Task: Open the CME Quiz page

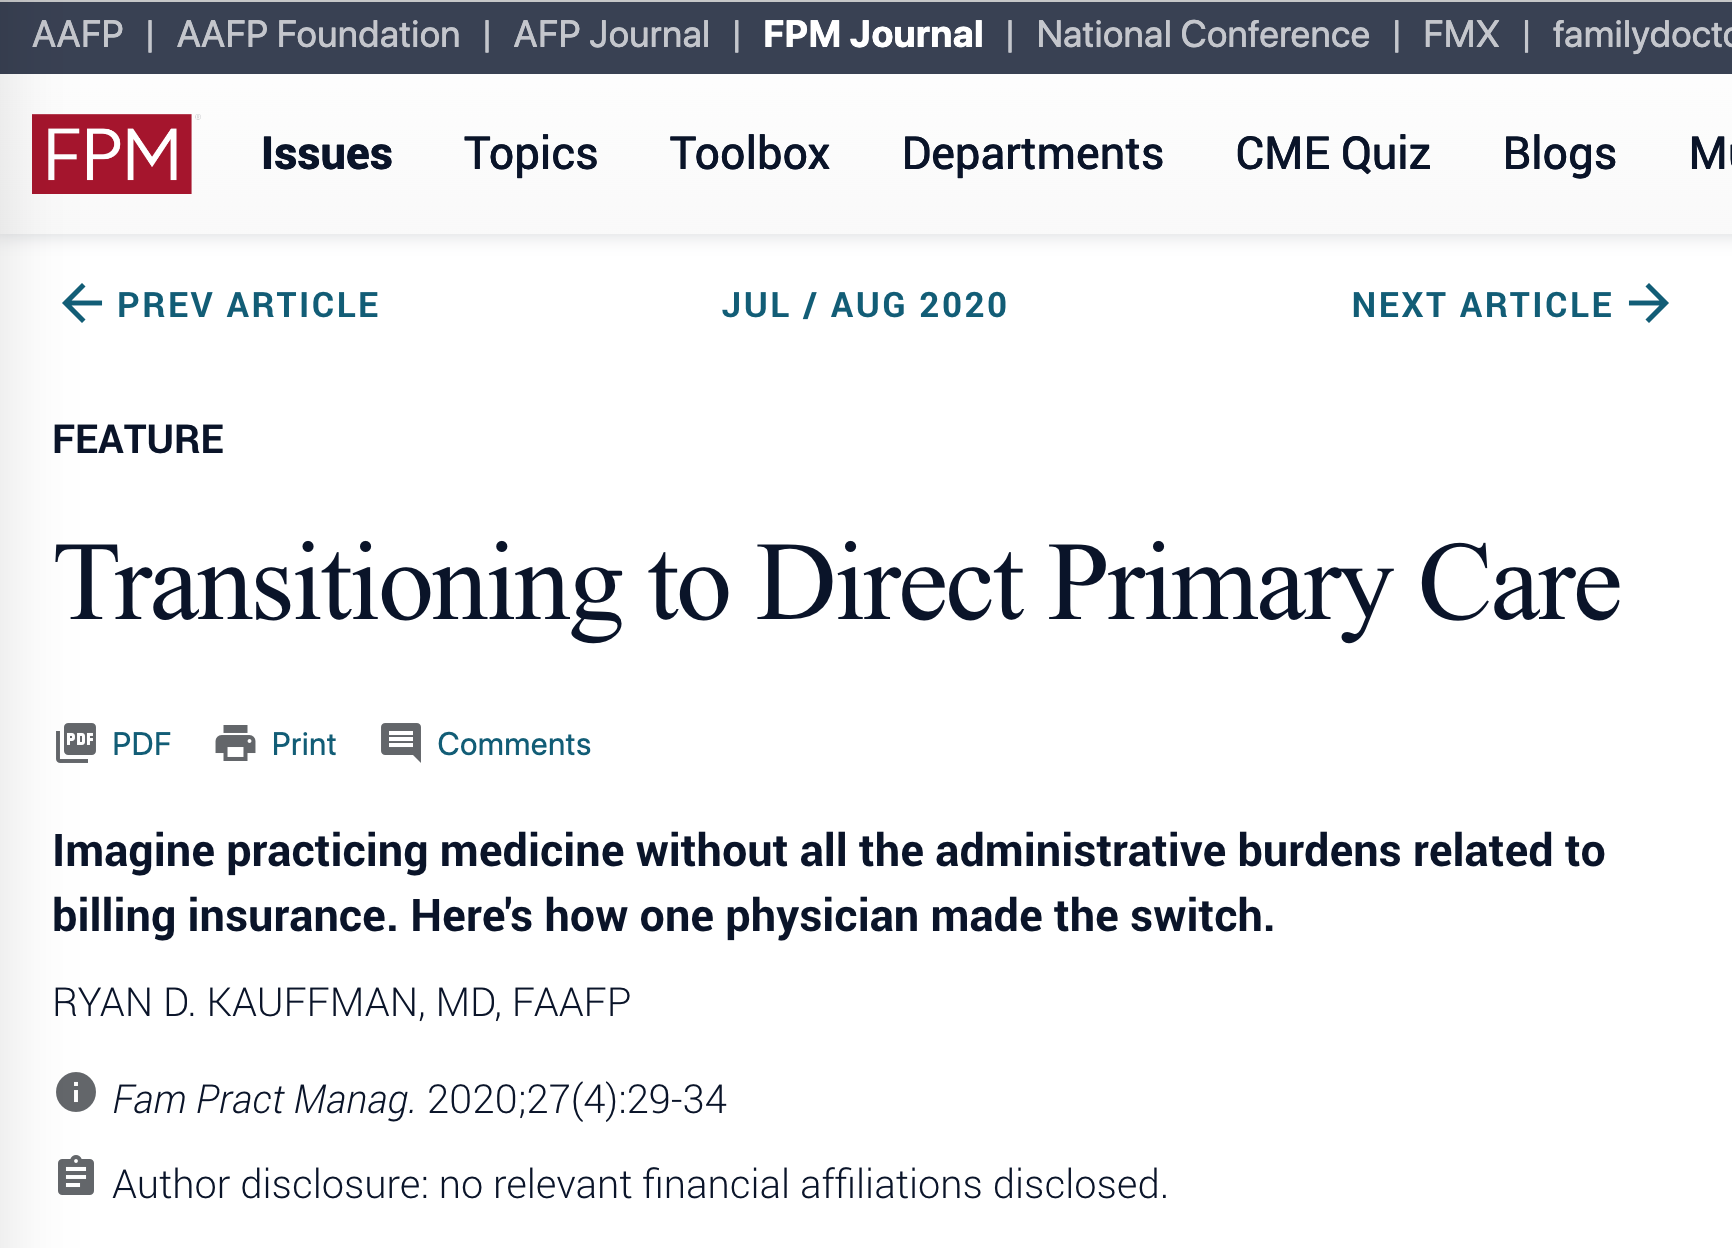Action: point(1333,154)
